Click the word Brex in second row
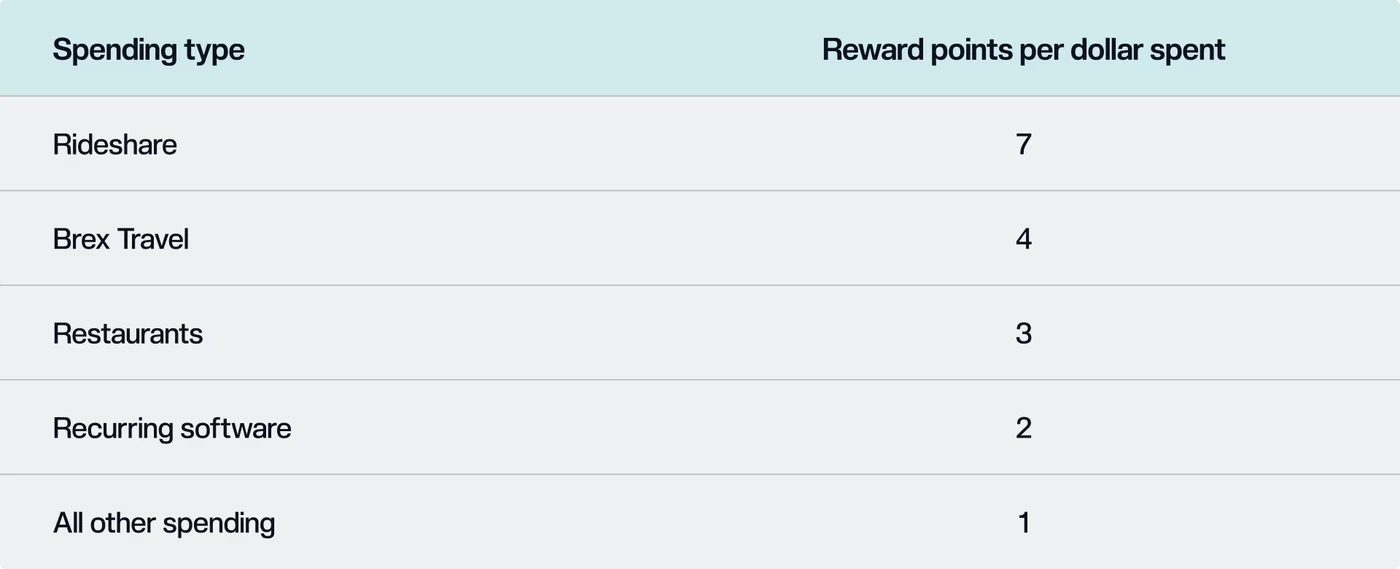Screen dimensions: 1400x569 (x=81, y=239)
